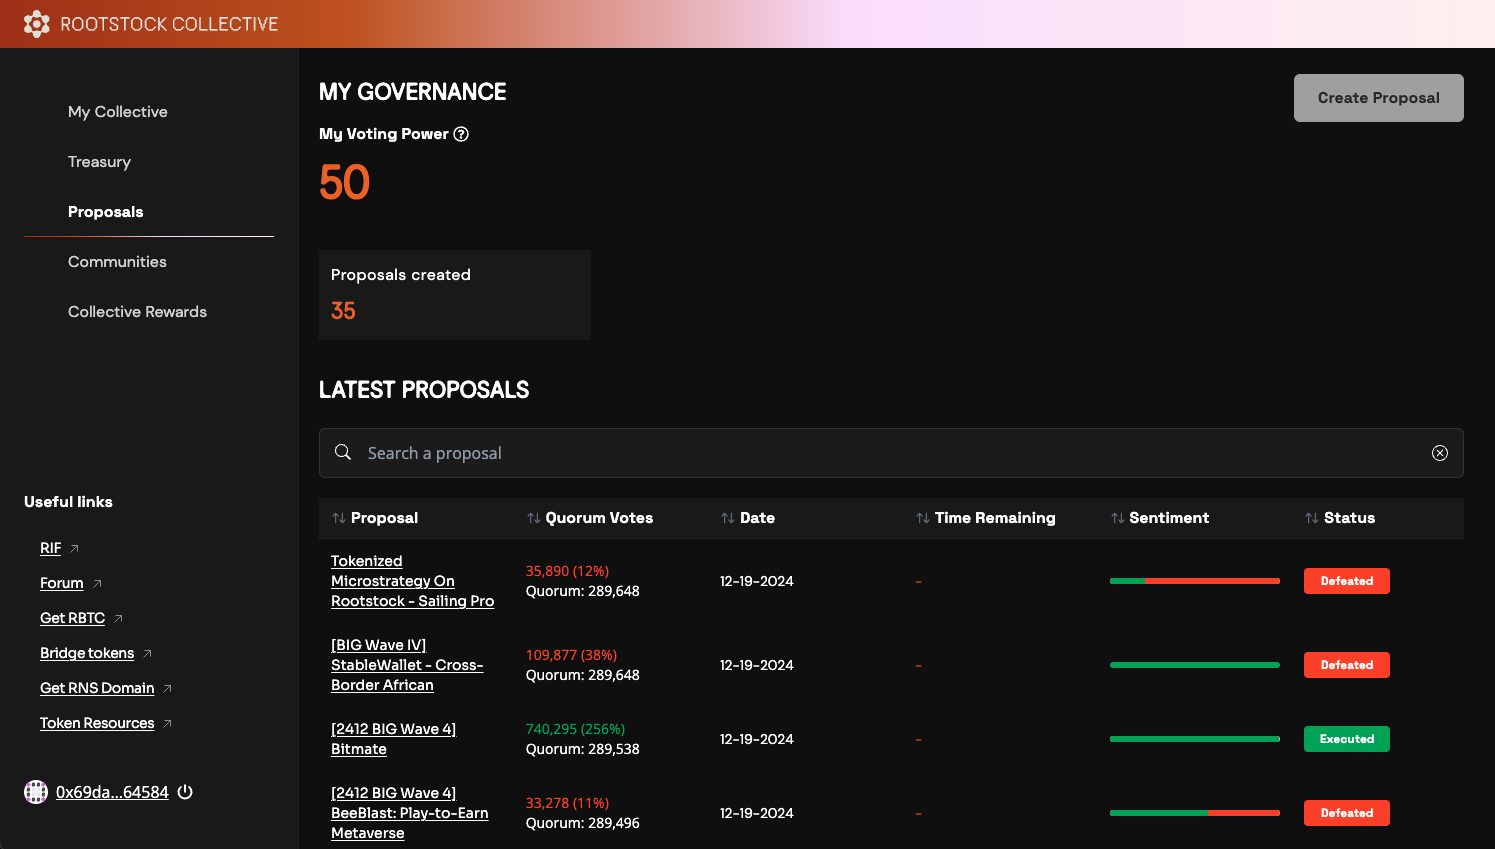This screenshot has height=849, width=1495.
Task: Open the Communities section
Action: tap(117, 262)
